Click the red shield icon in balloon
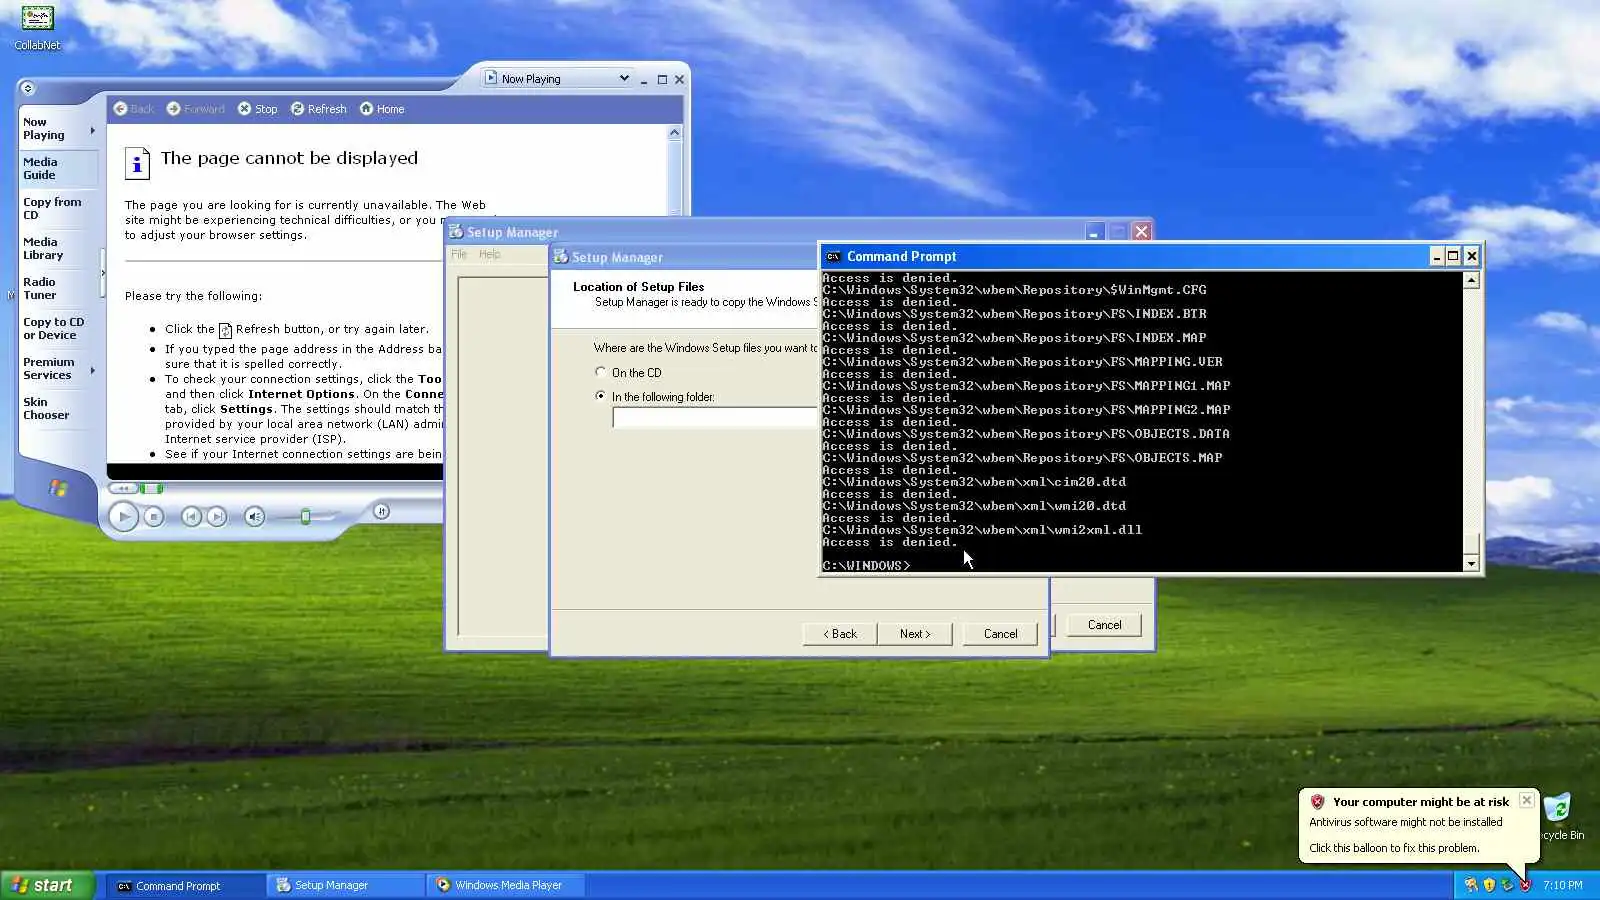The image size is (1600, 900). (1317, 802)
